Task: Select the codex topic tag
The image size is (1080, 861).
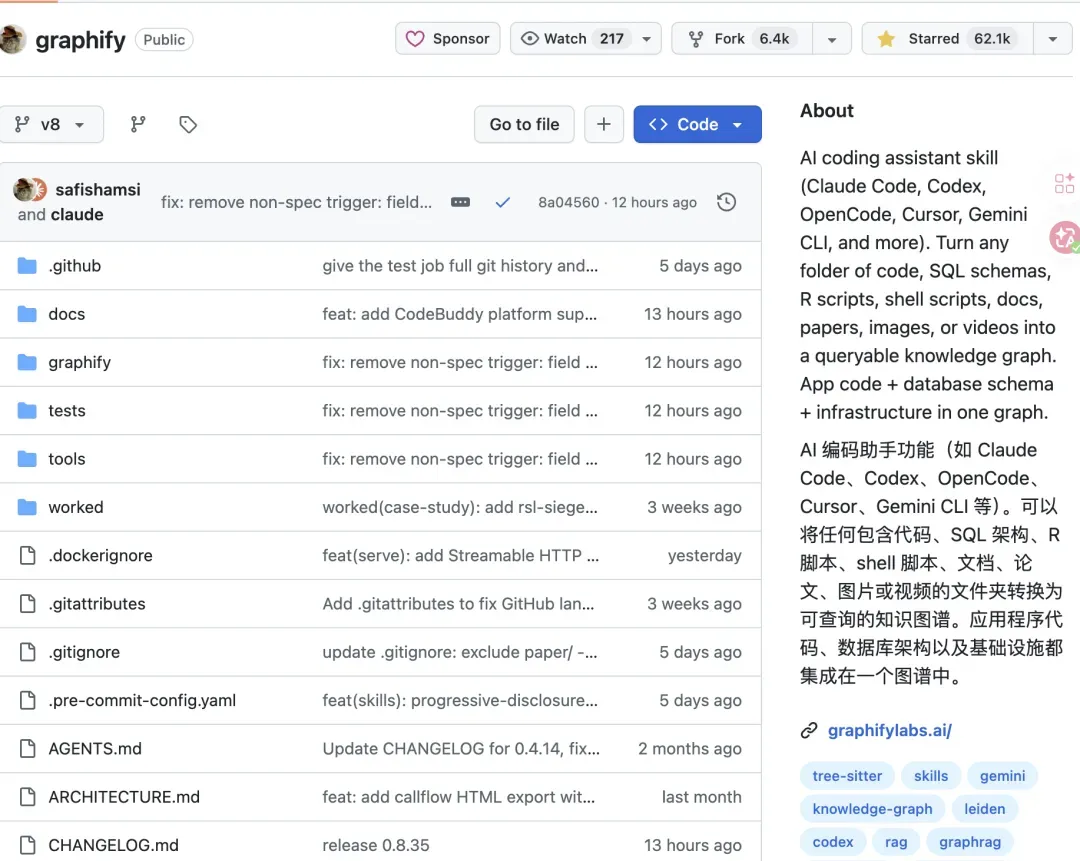Action: coord(833,842)
